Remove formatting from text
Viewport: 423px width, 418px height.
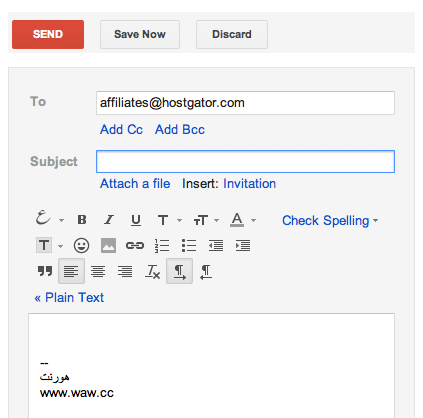[152, 272]
